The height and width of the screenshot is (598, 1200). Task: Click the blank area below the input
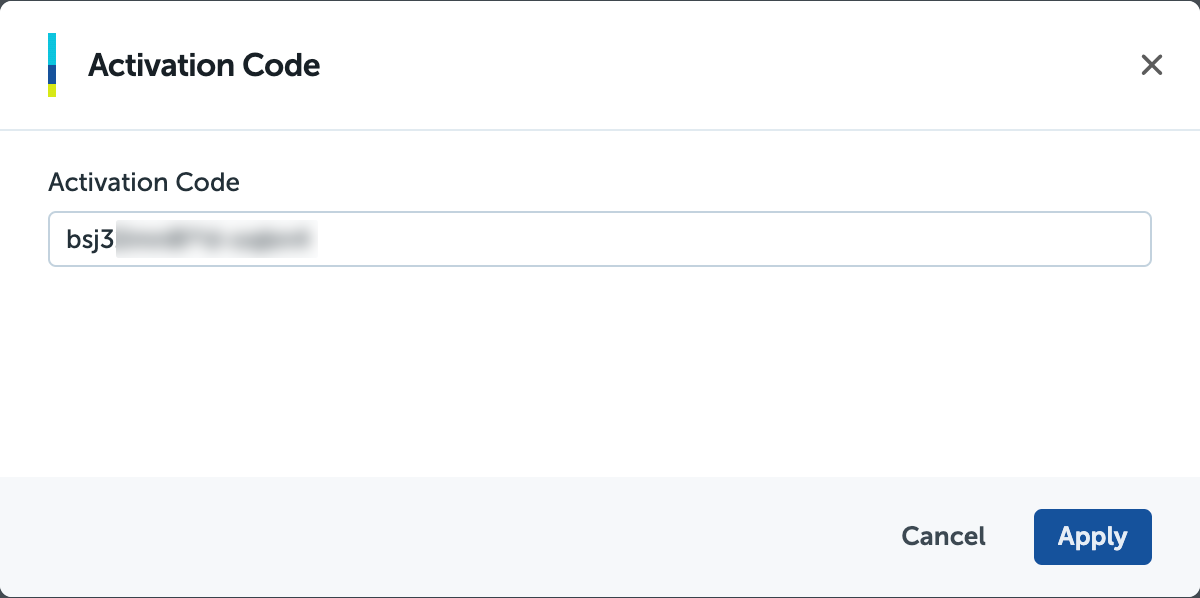point(600,370)
